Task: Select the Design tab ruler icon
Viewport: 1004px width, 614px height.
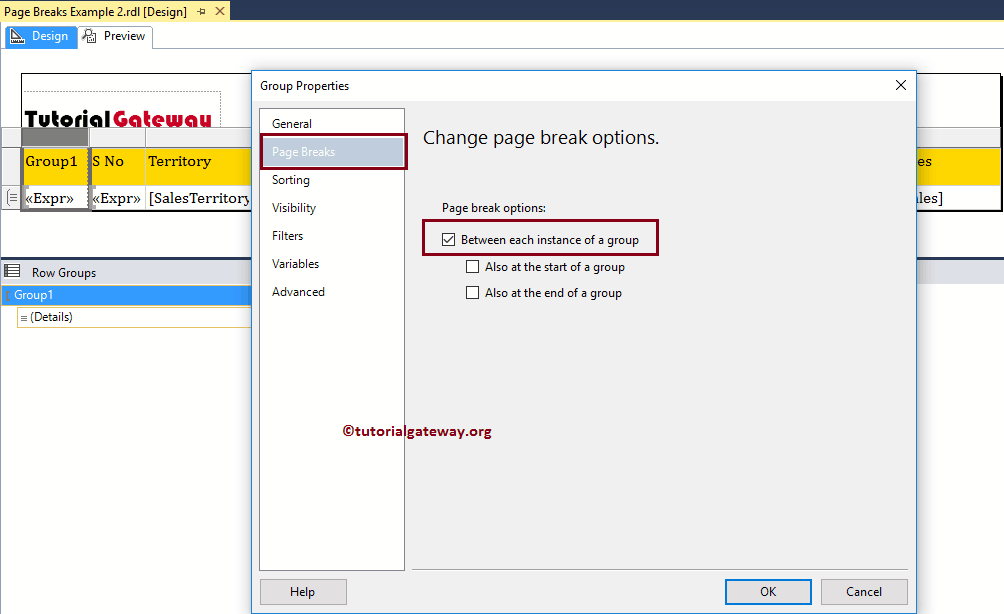Action: pyautogui.click(x=18, y=36)
